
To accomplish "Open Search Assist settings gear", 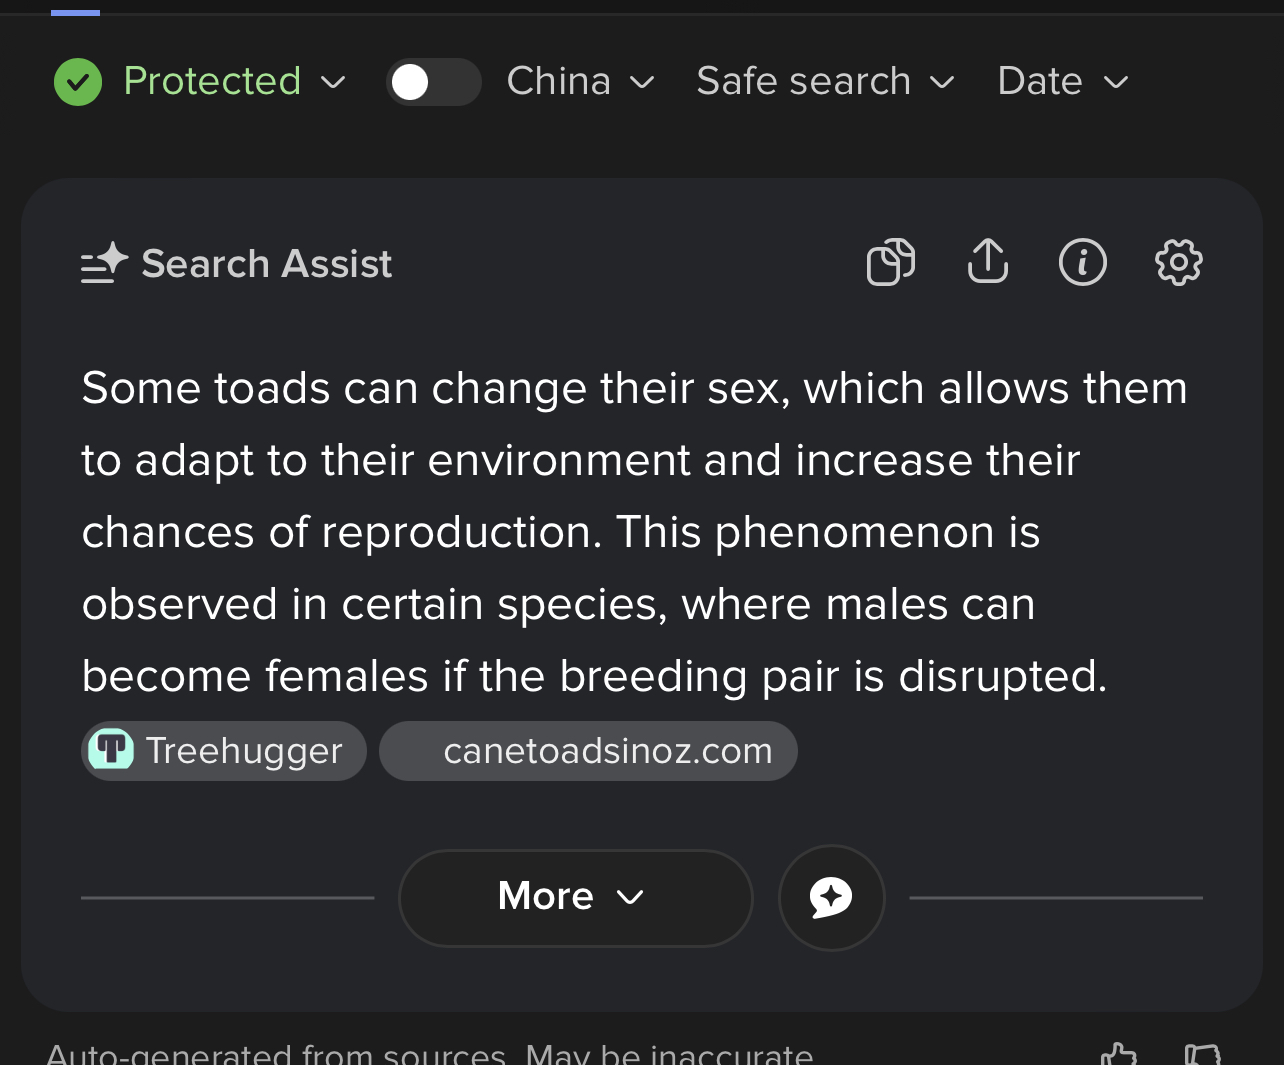I will point(1178,262).
